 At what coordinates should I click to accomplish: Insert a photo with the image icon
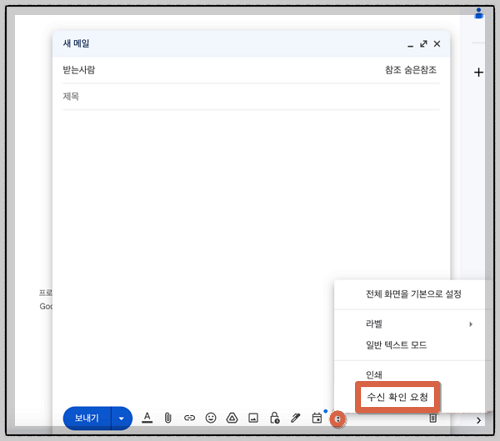click(x=253, y=418)
